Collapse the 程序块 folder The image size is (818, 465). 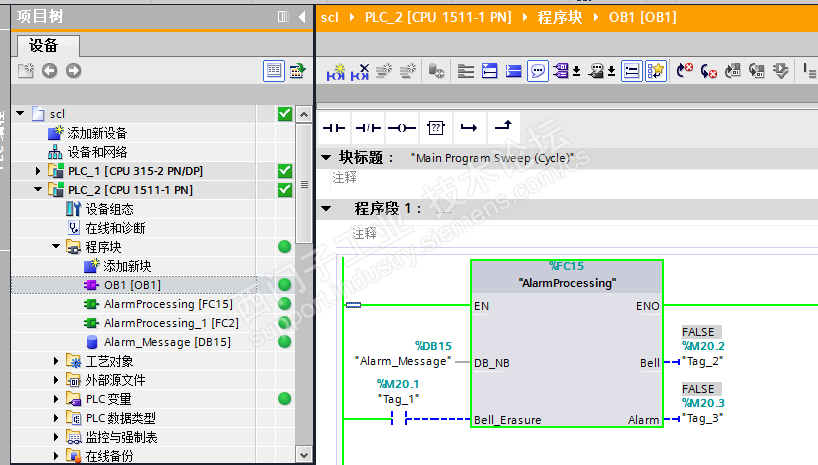click(x=56, y=246)
